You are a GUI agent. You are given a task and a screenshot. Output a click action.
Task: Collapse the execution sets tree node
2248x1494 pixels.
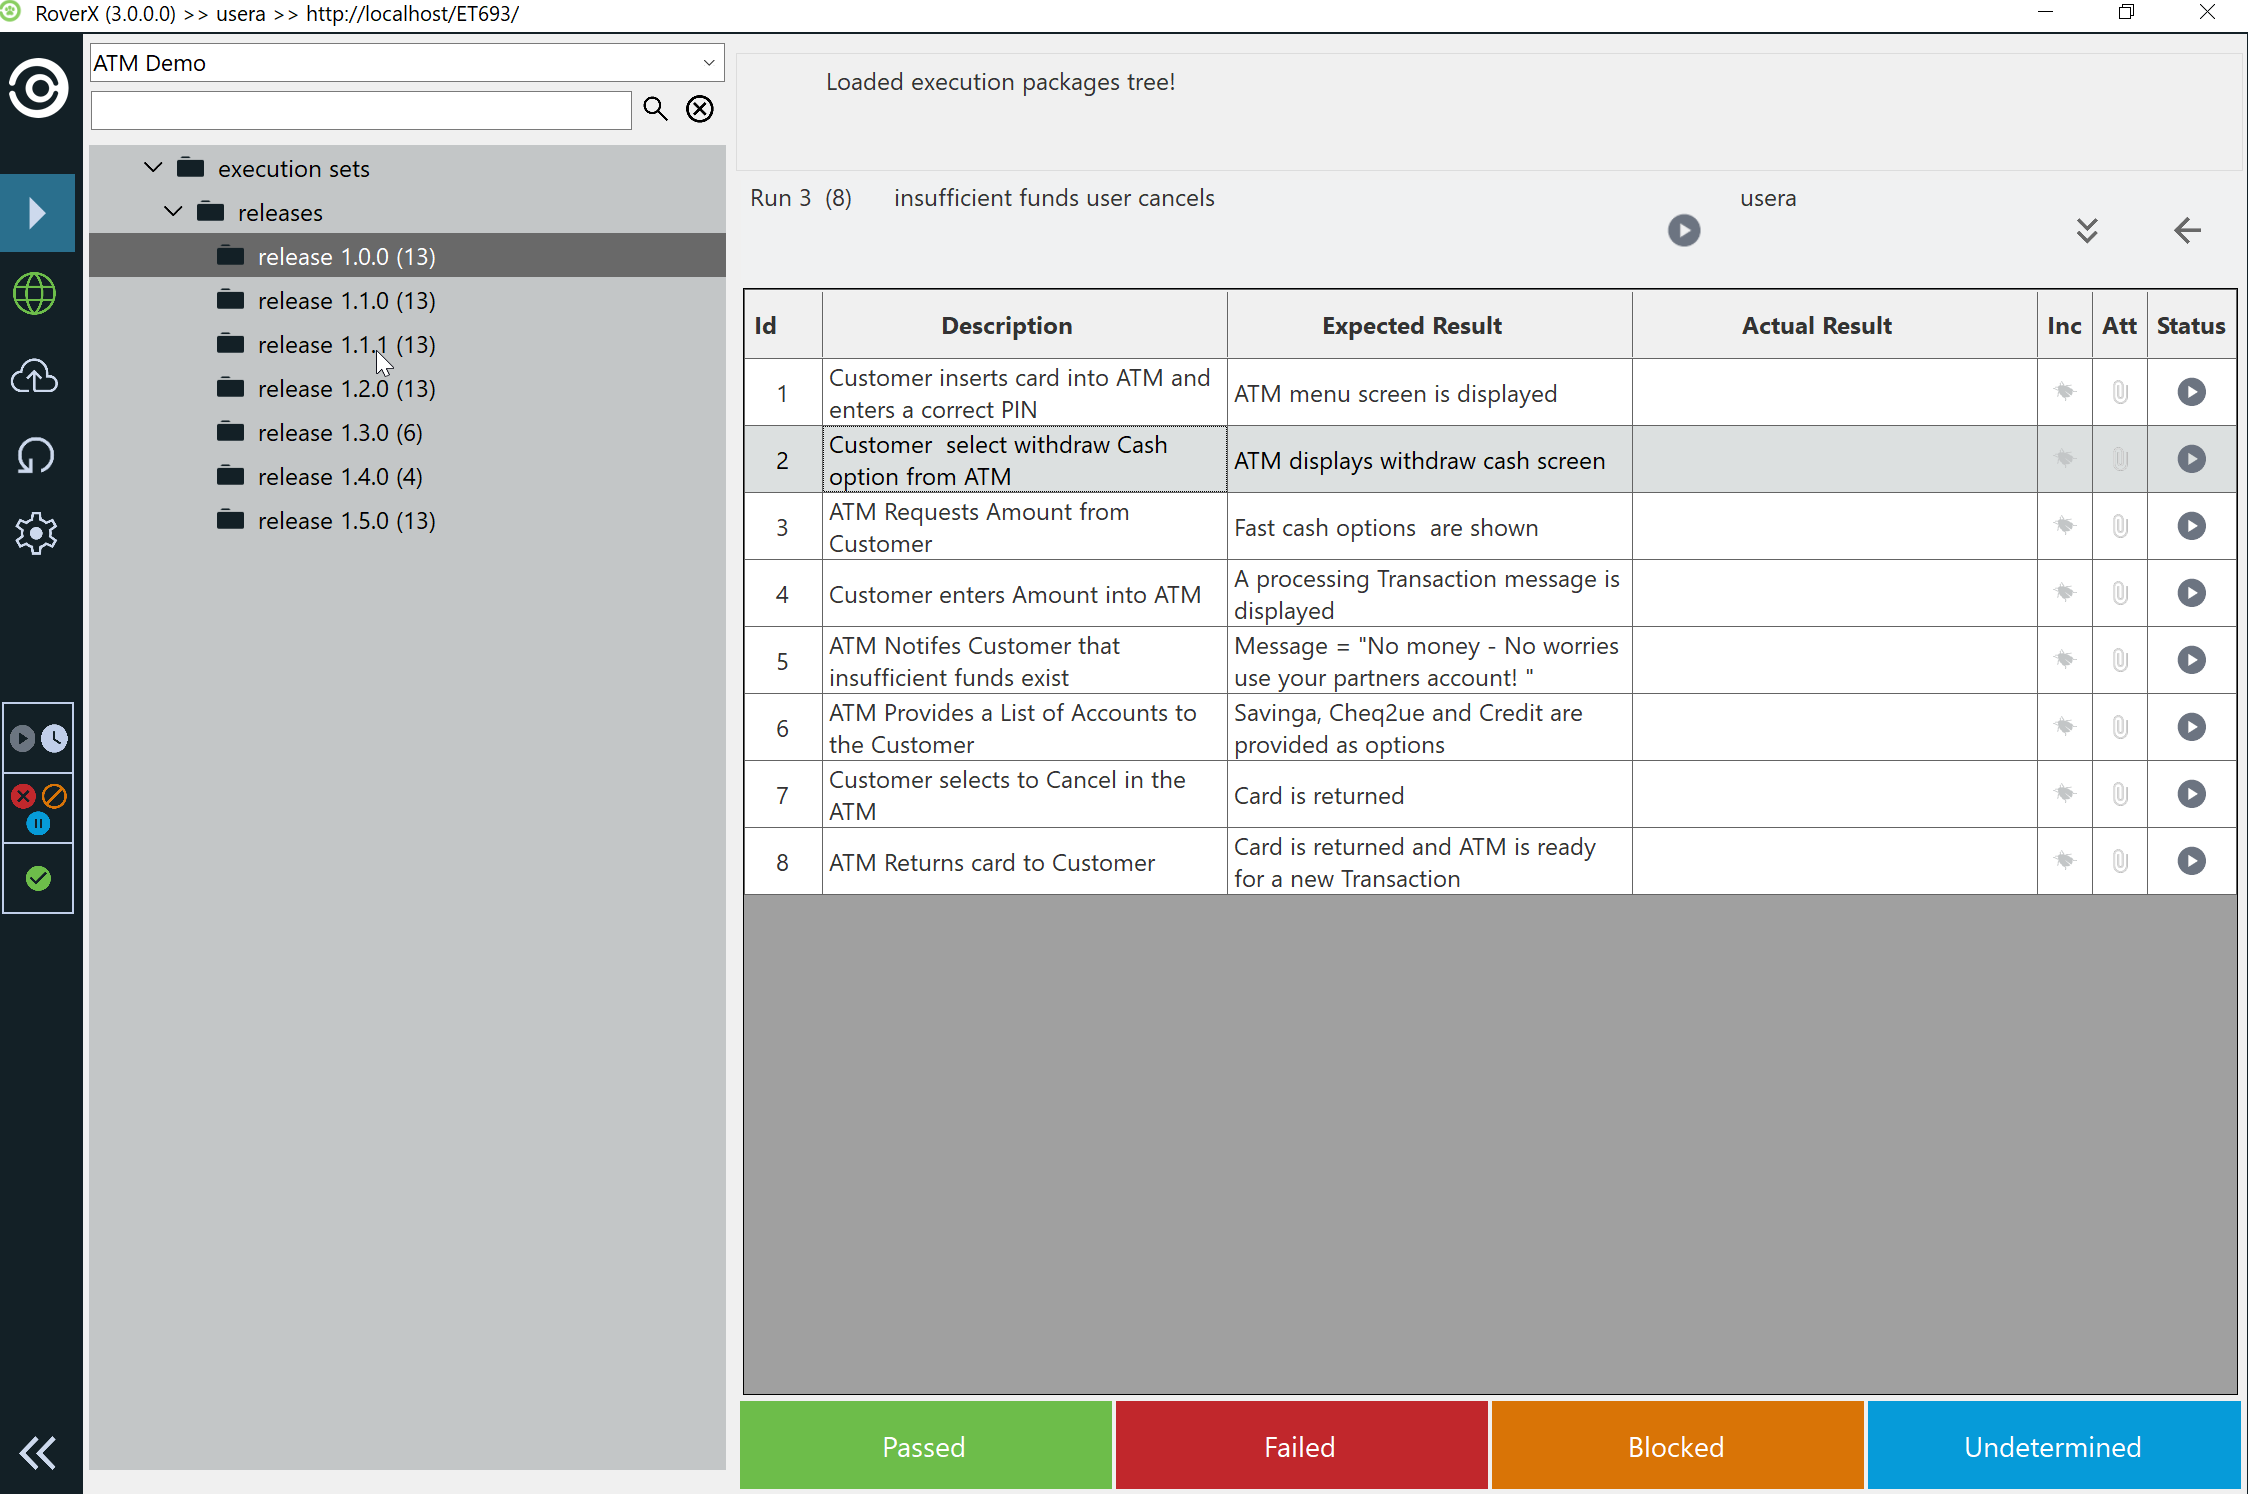point(153,168)
